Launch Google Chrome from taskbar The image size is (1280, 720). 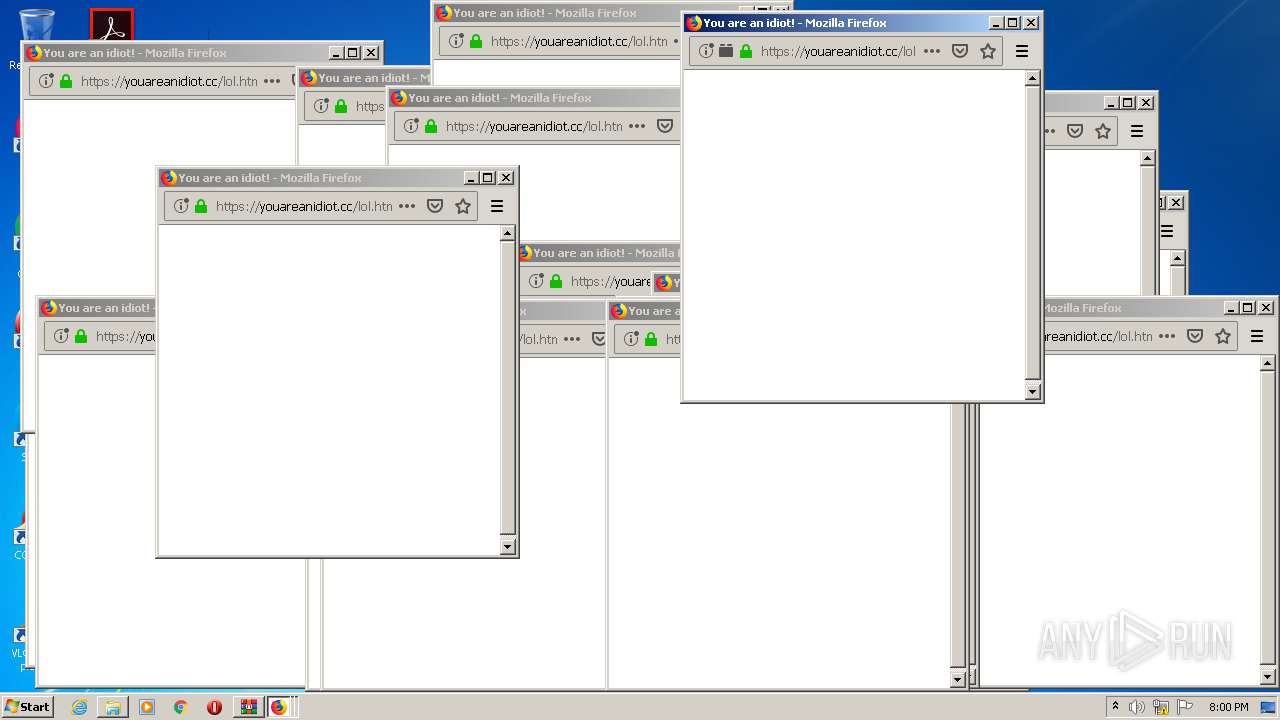[181, 707]
